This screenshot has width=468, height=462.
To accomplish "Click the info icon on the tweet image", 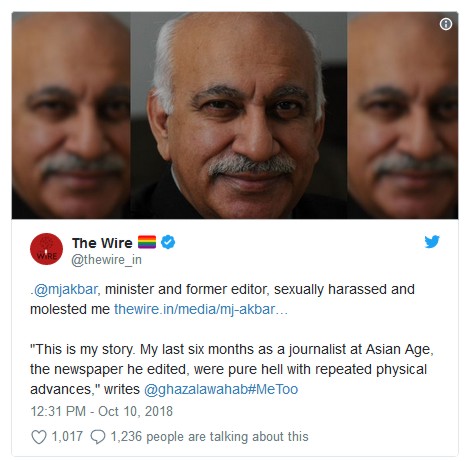I will pyautogui.click(x=446, y=24).
